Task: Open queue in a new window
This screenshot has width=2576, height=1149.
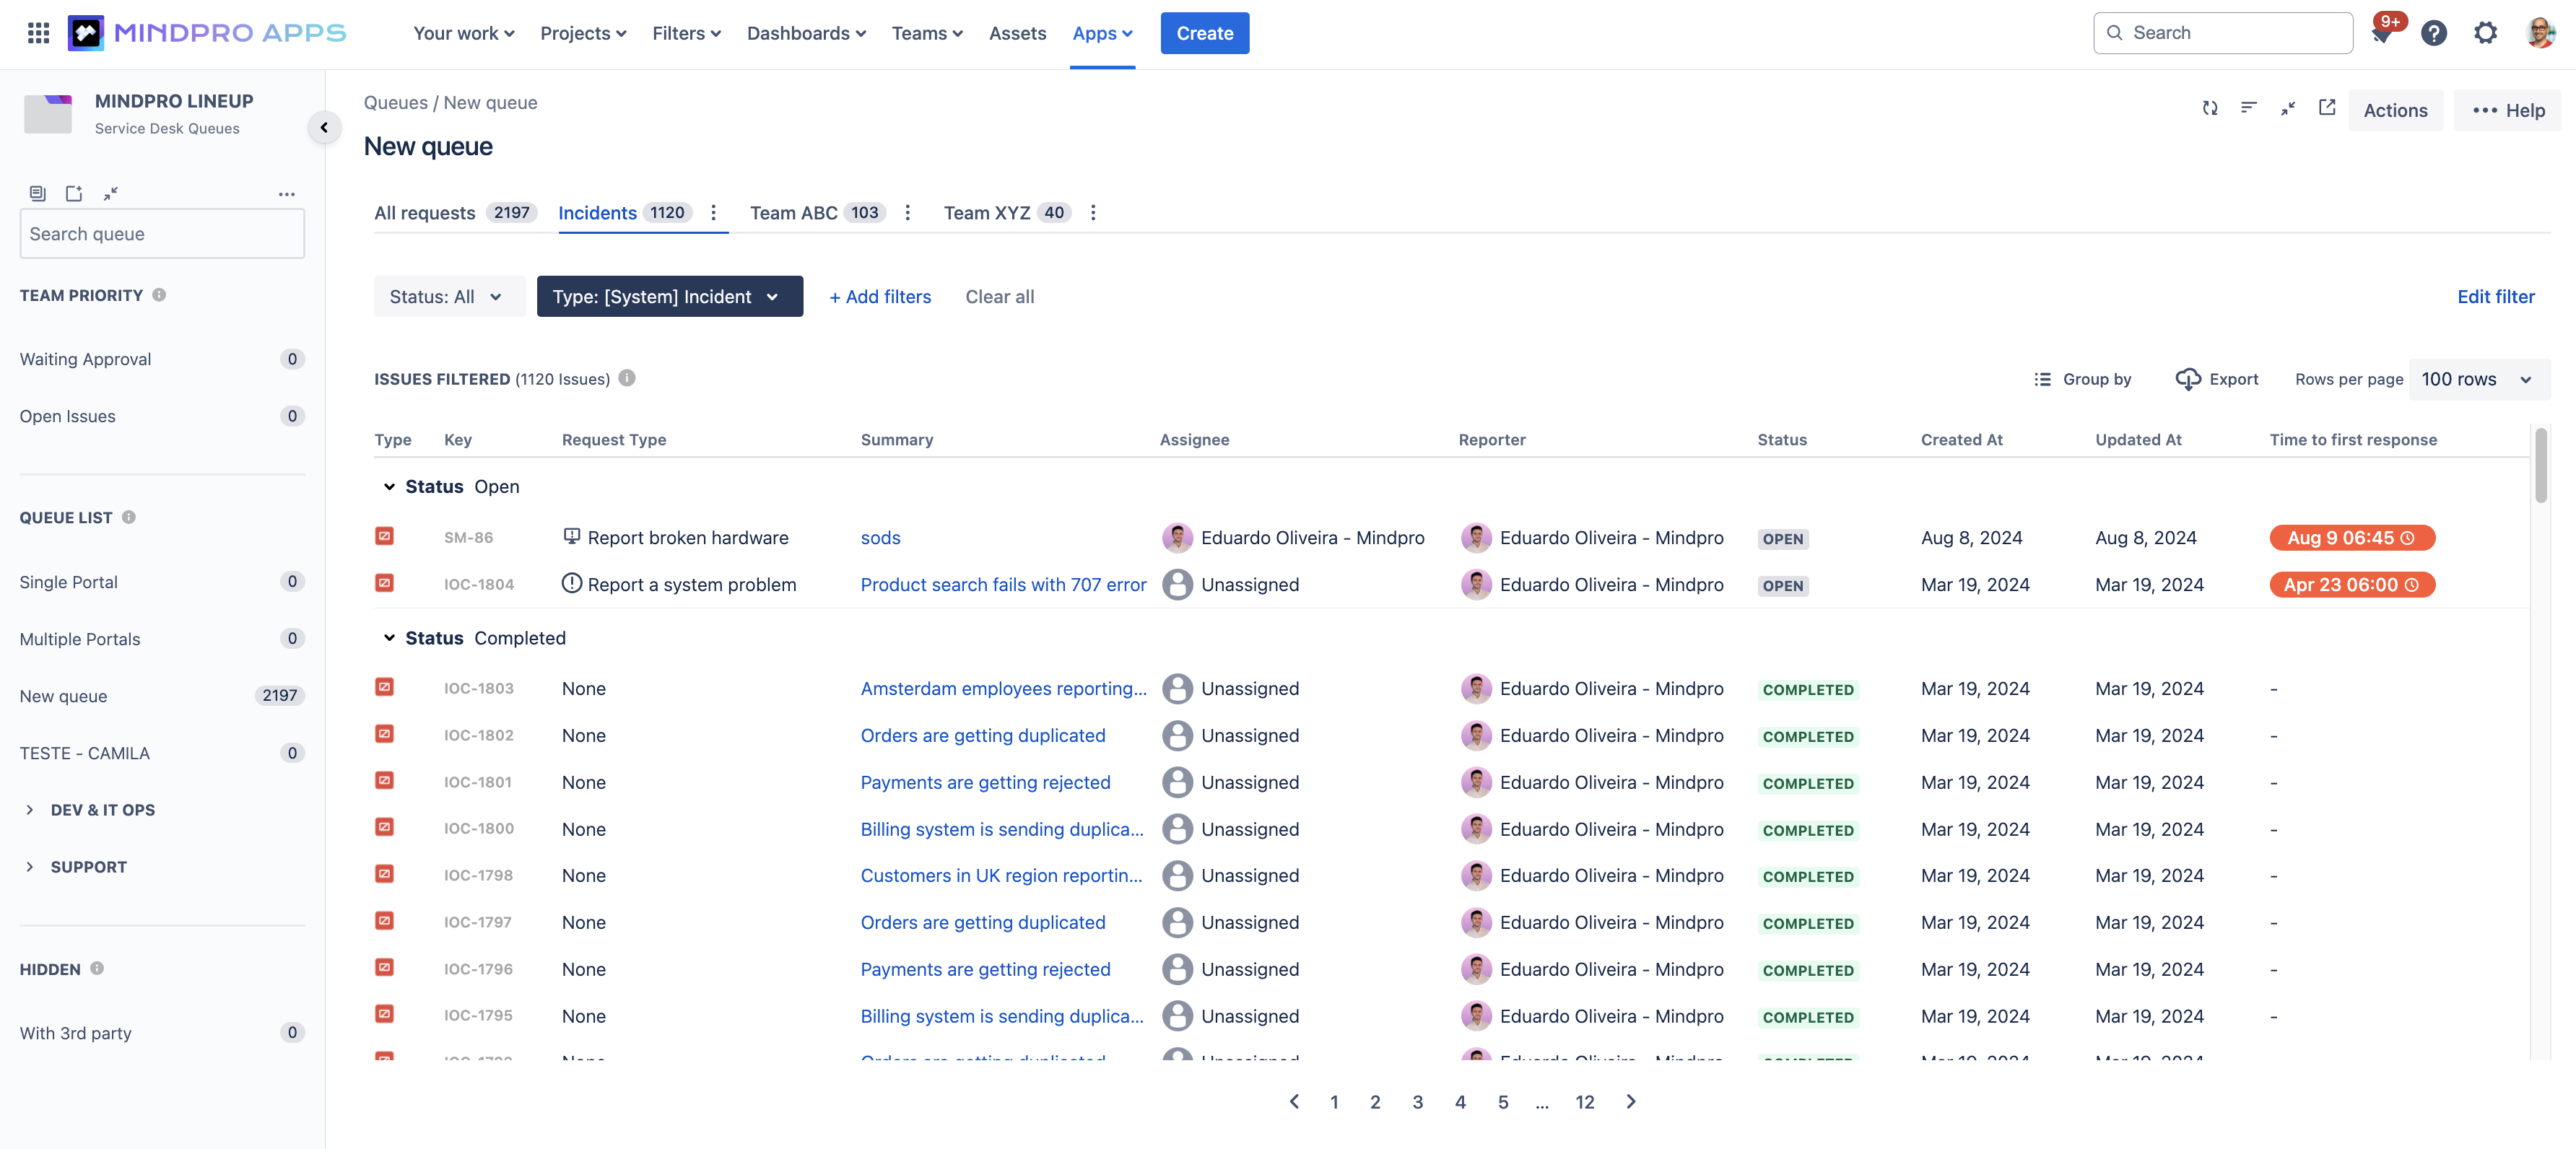Action: [2327, 108]
